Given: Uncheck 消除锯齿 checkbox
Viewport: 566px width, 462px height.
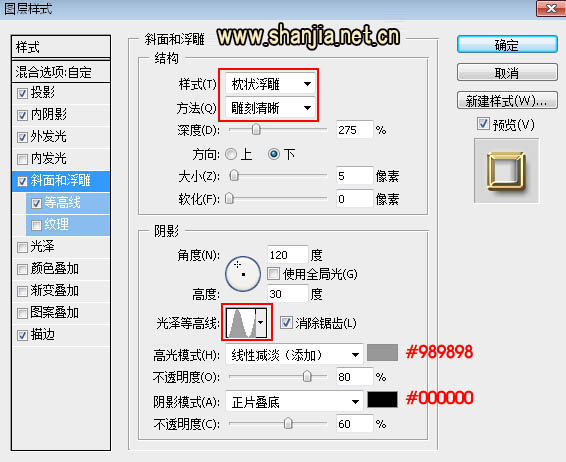Looking at the screenshot, I should tap(286, 322).
